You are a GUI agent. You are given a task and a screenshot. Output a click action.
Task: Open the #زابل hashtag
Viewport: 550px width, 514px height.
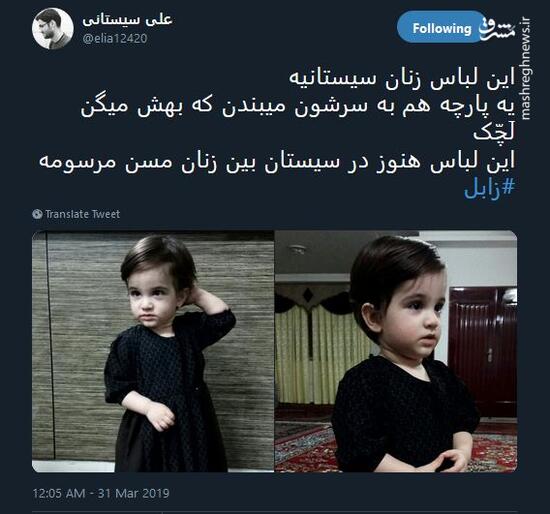click(489, 190)
